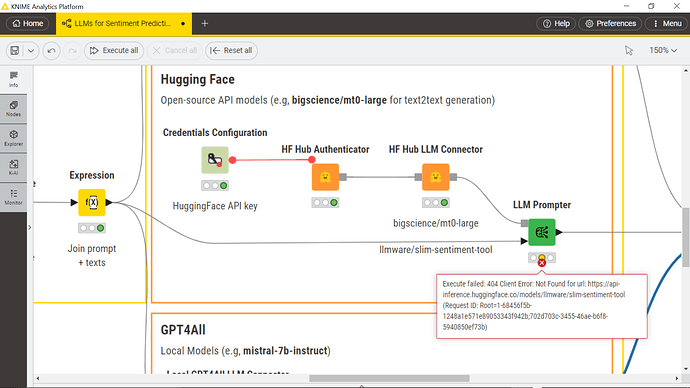This screenshot has height=388, width=690.
Task: Click the LLM Prompter error status icon
Action: [542, 263]
